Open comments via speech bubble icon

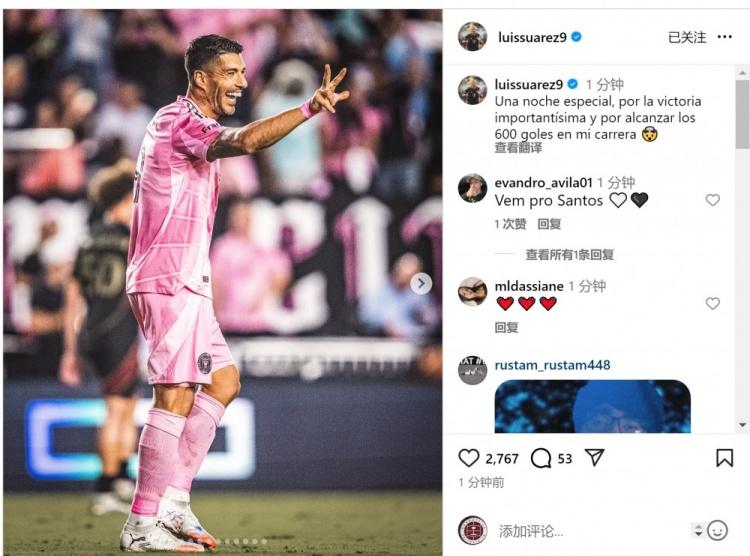540,458
